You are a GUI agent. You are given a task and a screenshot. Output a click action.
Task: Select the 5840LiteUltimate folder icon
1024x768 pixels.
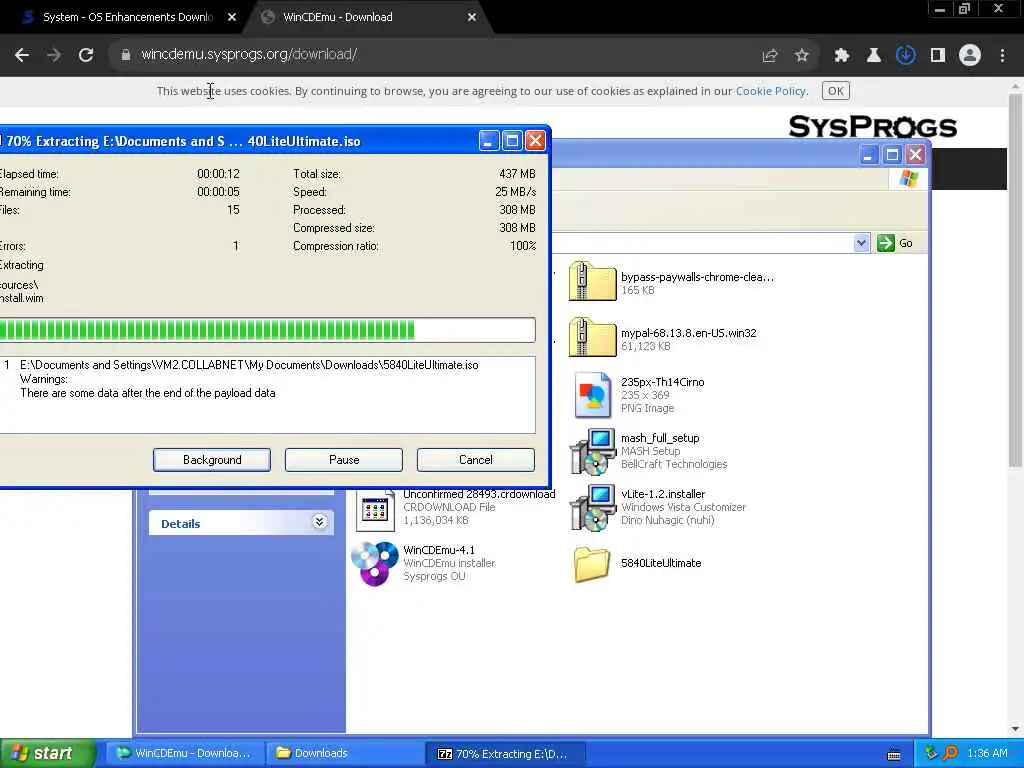[x=592, y=564]
